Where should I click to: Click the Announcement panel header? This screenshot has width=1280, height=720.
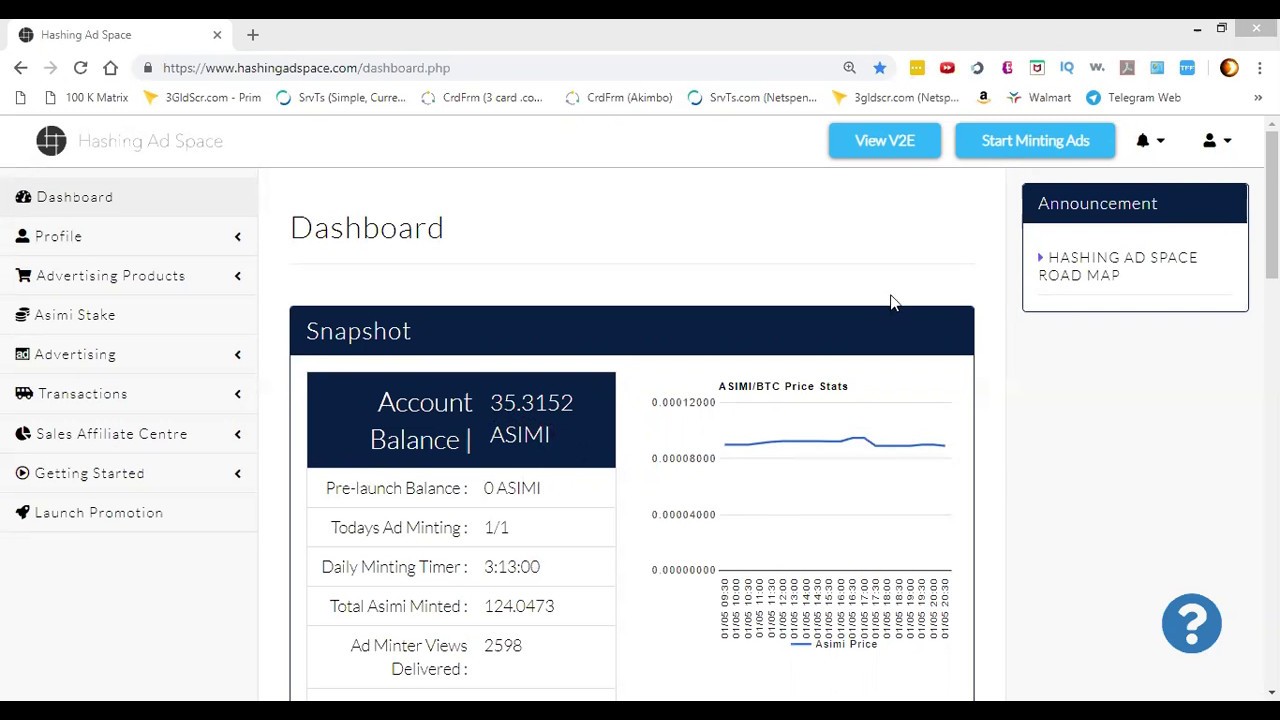[x=1135, y=204]
